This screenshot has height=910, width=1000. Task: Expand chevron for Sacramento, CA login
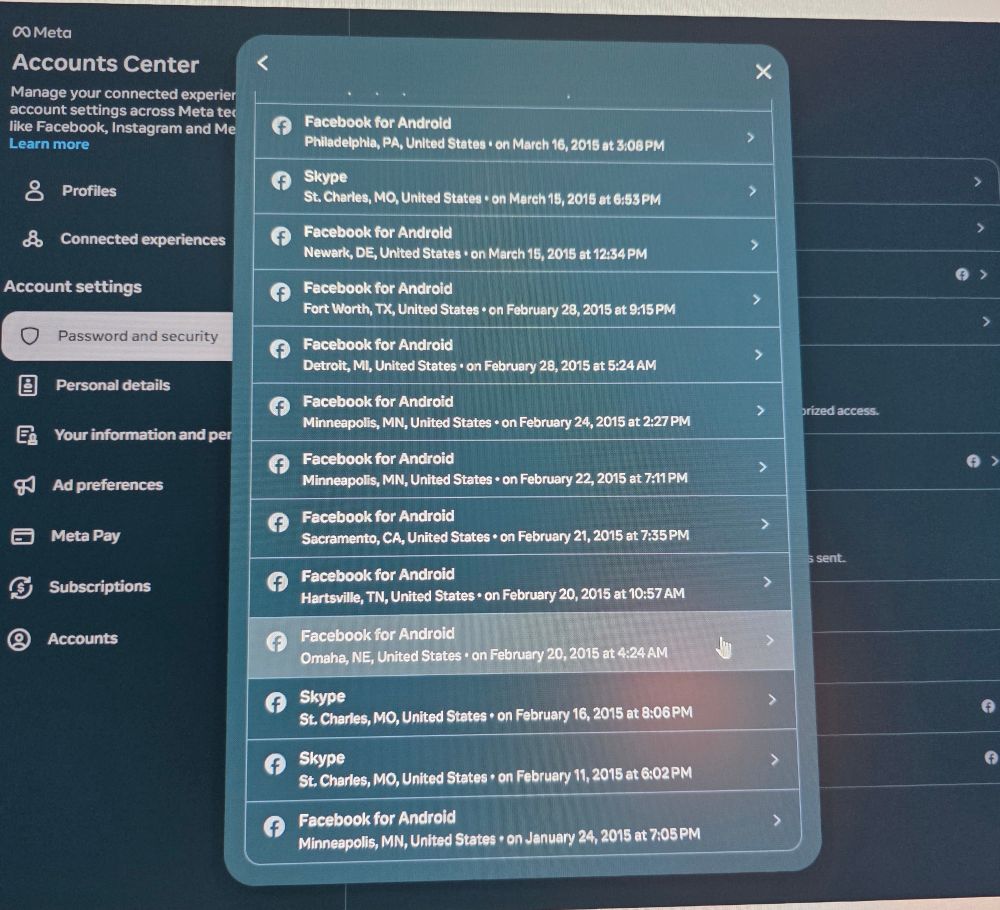765,524
